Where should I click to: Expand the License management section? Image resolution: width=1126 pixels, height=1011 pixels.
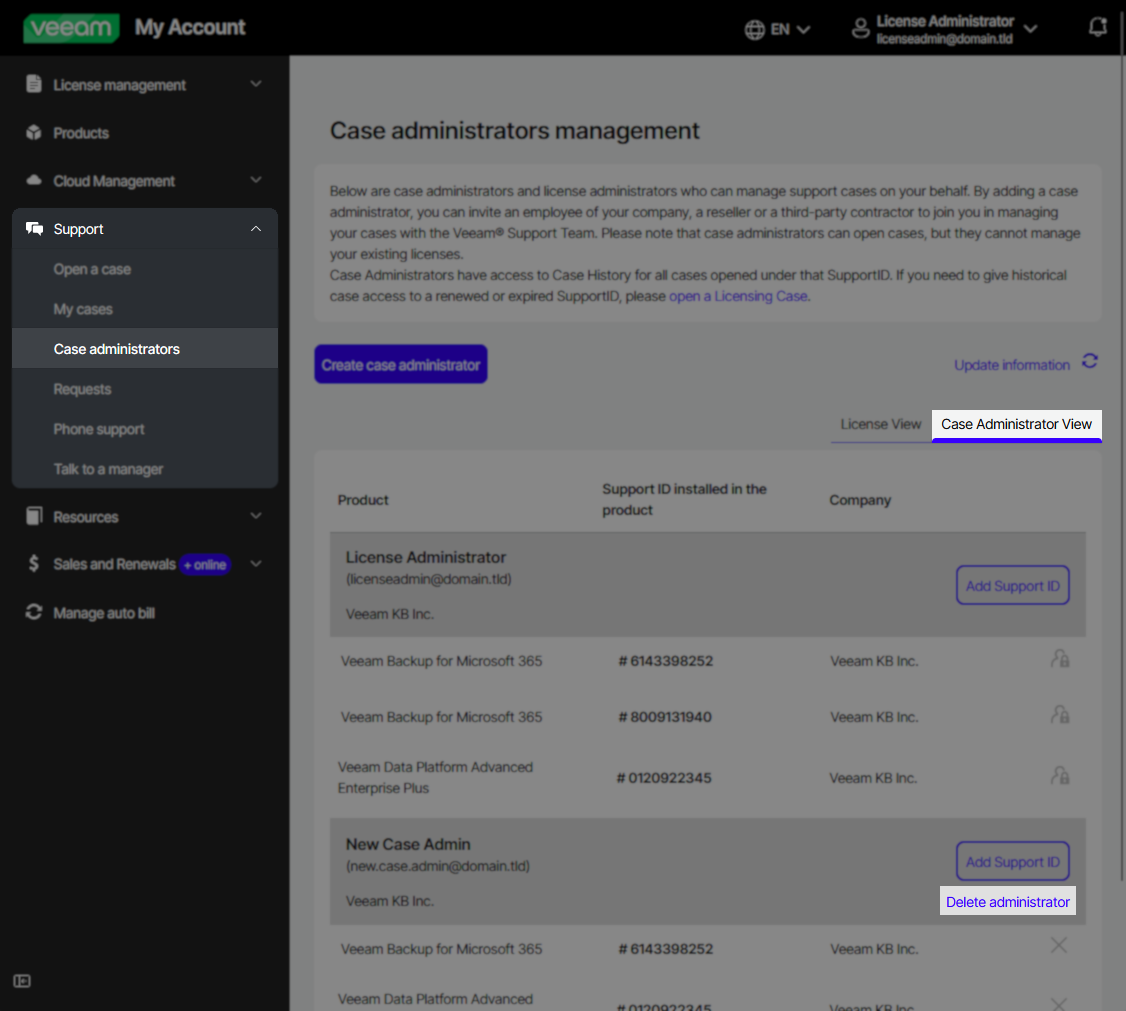120,84
